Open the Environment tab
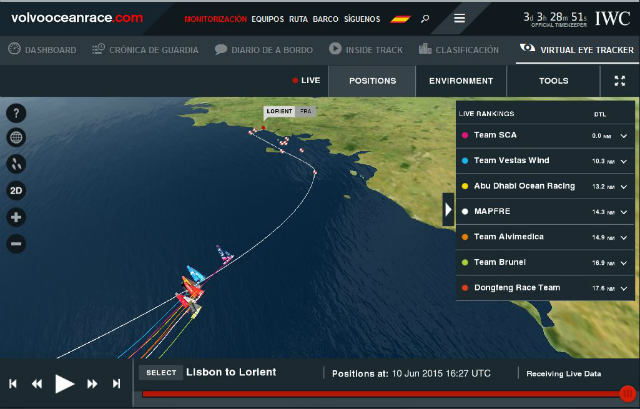The image size is (640, 409). point(461,81)
